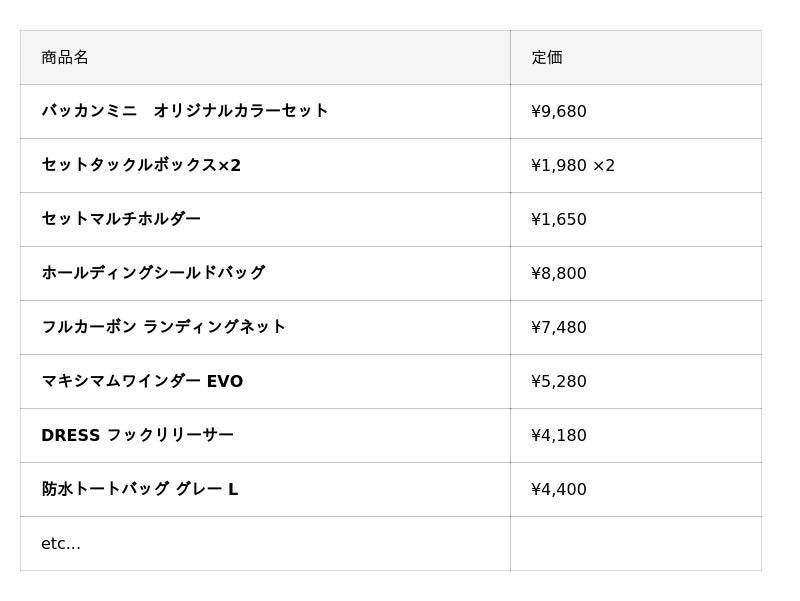The height and width of the screenshot is (601, 800).
Task: Select 防水トートバッグ グレー L product name
Action: [x=139, y=489]
